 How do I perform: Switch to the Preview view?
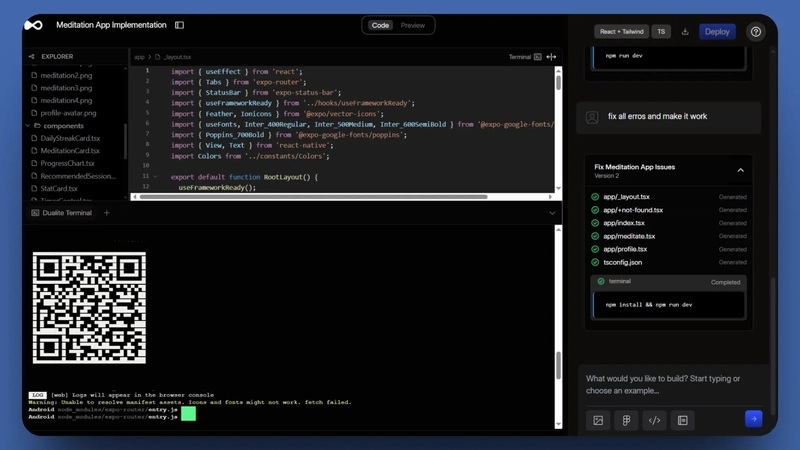tap(413, 25)
